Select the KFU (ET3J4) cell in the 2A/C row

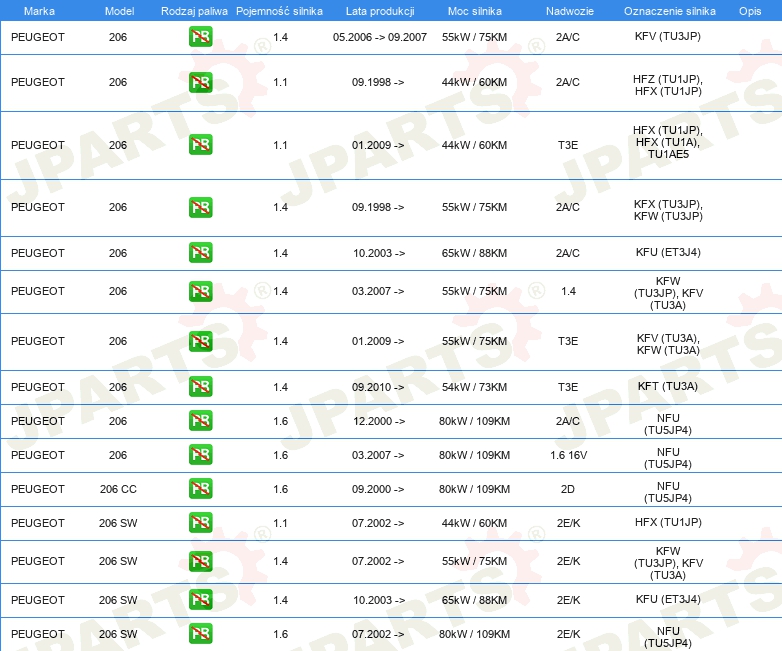[x=668, y=252]
